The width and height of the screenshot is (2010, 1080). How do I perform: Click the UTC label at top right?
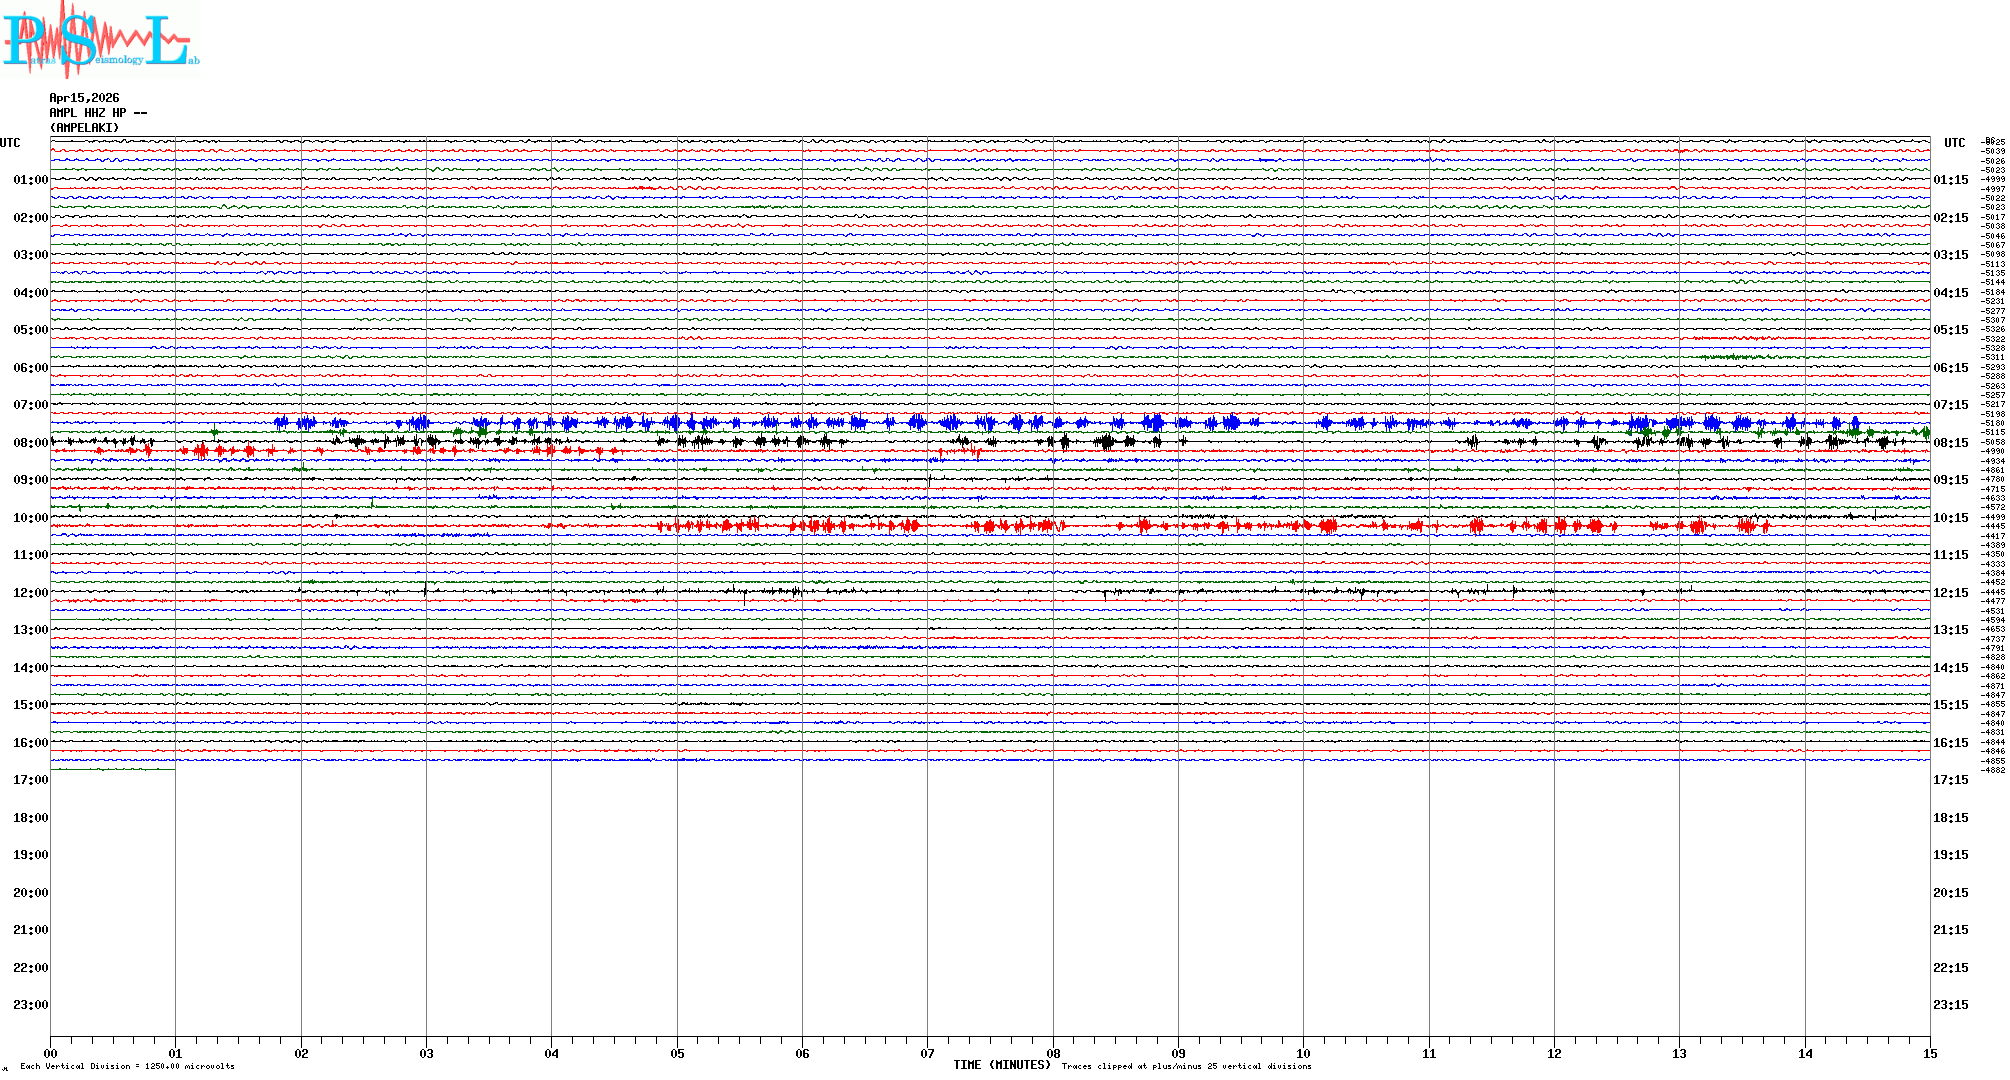pos(1954,143)
